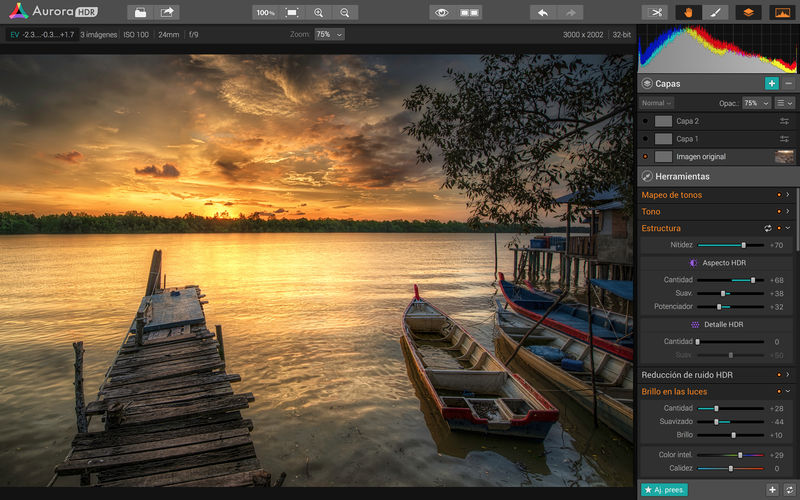The width and height of the screenshot is (800, 500).
Task: Open the Mapeo de tonos section
Action: point(671,195)
